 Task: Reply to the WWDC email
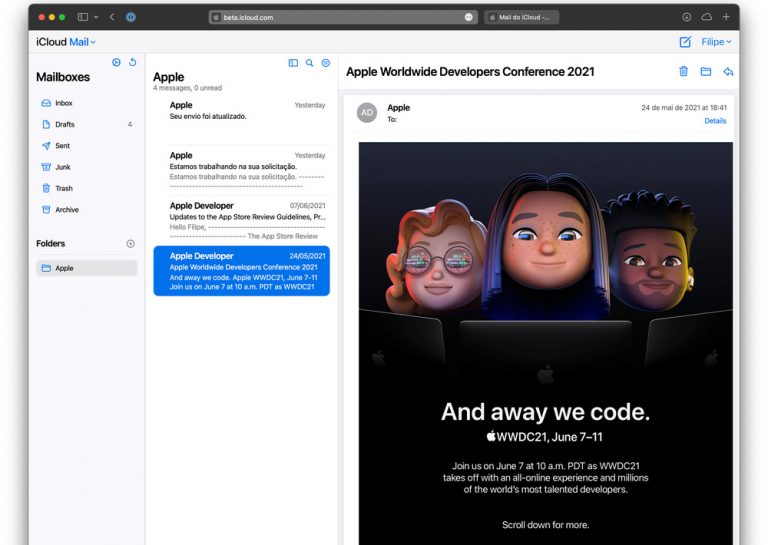point(728,71)
